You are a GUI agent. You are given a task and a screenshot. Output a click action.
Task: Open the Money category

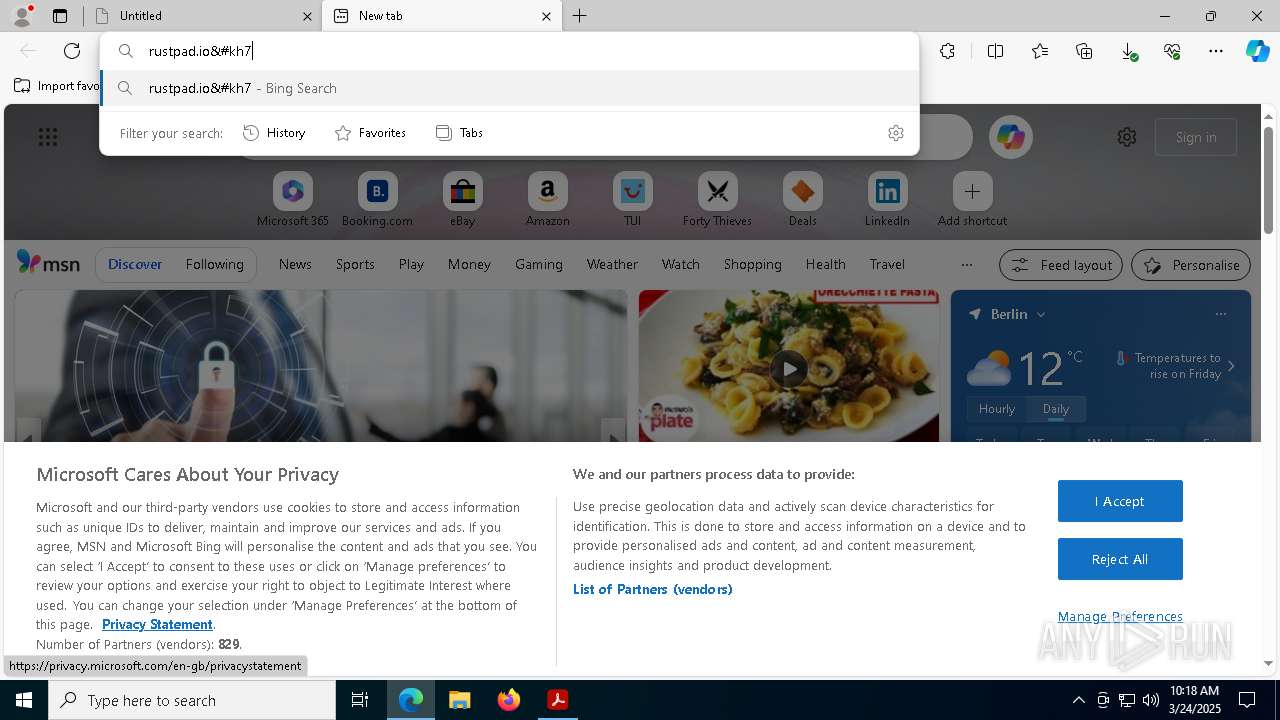[469, 264]
